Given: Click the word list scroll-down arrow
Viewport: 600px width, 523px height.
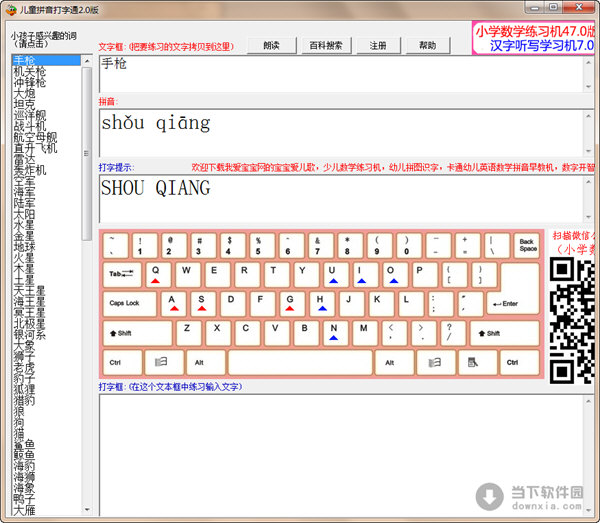Looking at the screenshot, I should [87, 510].
